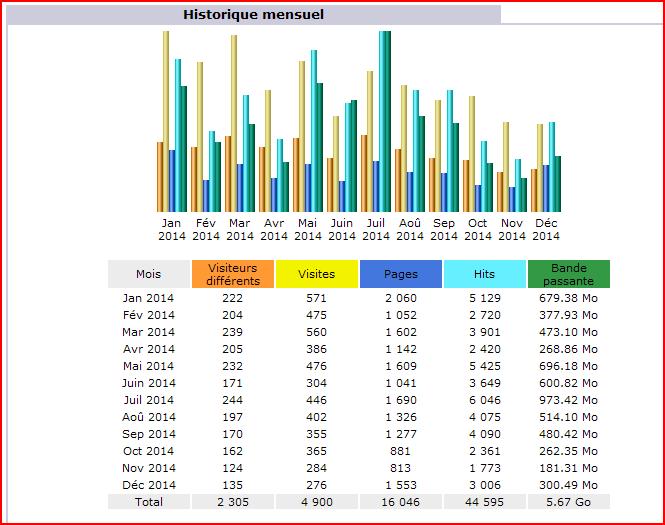The width and height of the screenshot is (665, 525).
Task: Click the 'Déc 2014' chart axis label
Action: [546, 229]
